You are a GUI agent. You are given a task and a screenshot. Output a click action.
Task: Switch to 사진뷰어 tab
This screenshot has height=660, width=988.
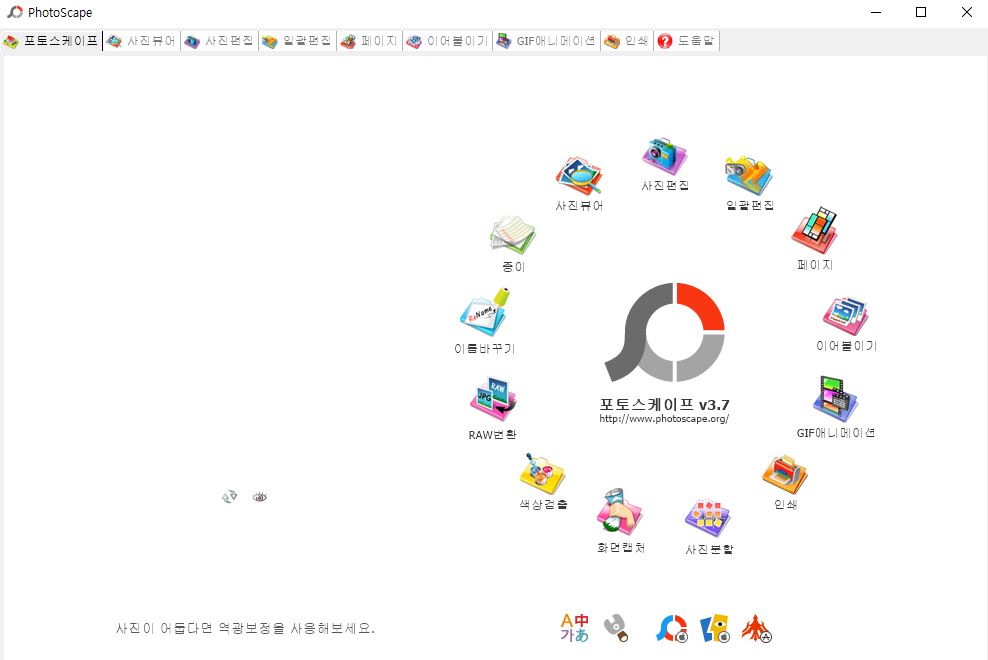(x=141, y=41)
